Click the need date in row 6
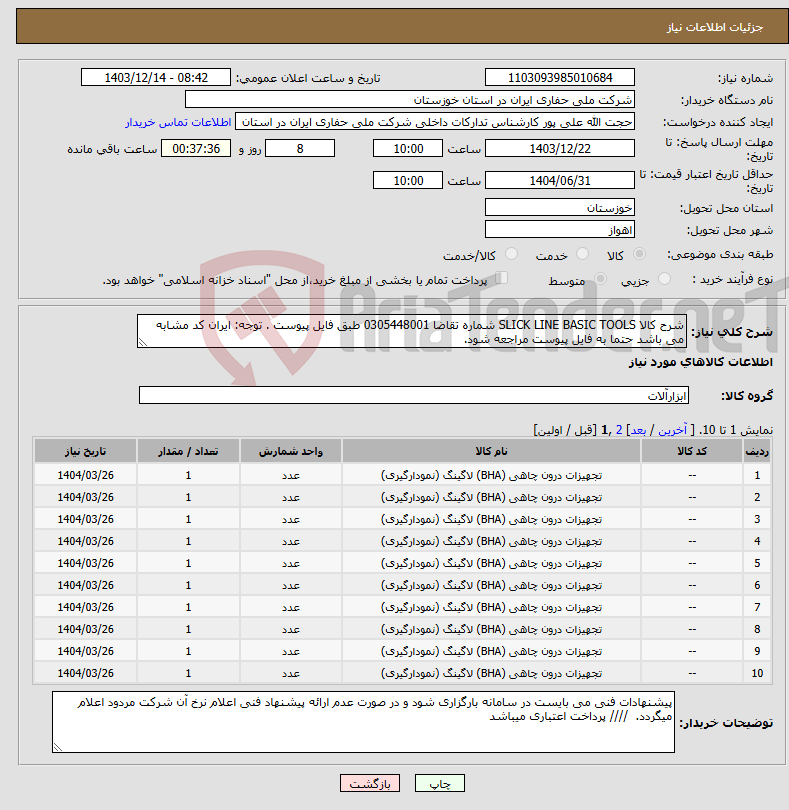This screenshot has height=810, width=789. coord(85,585)
